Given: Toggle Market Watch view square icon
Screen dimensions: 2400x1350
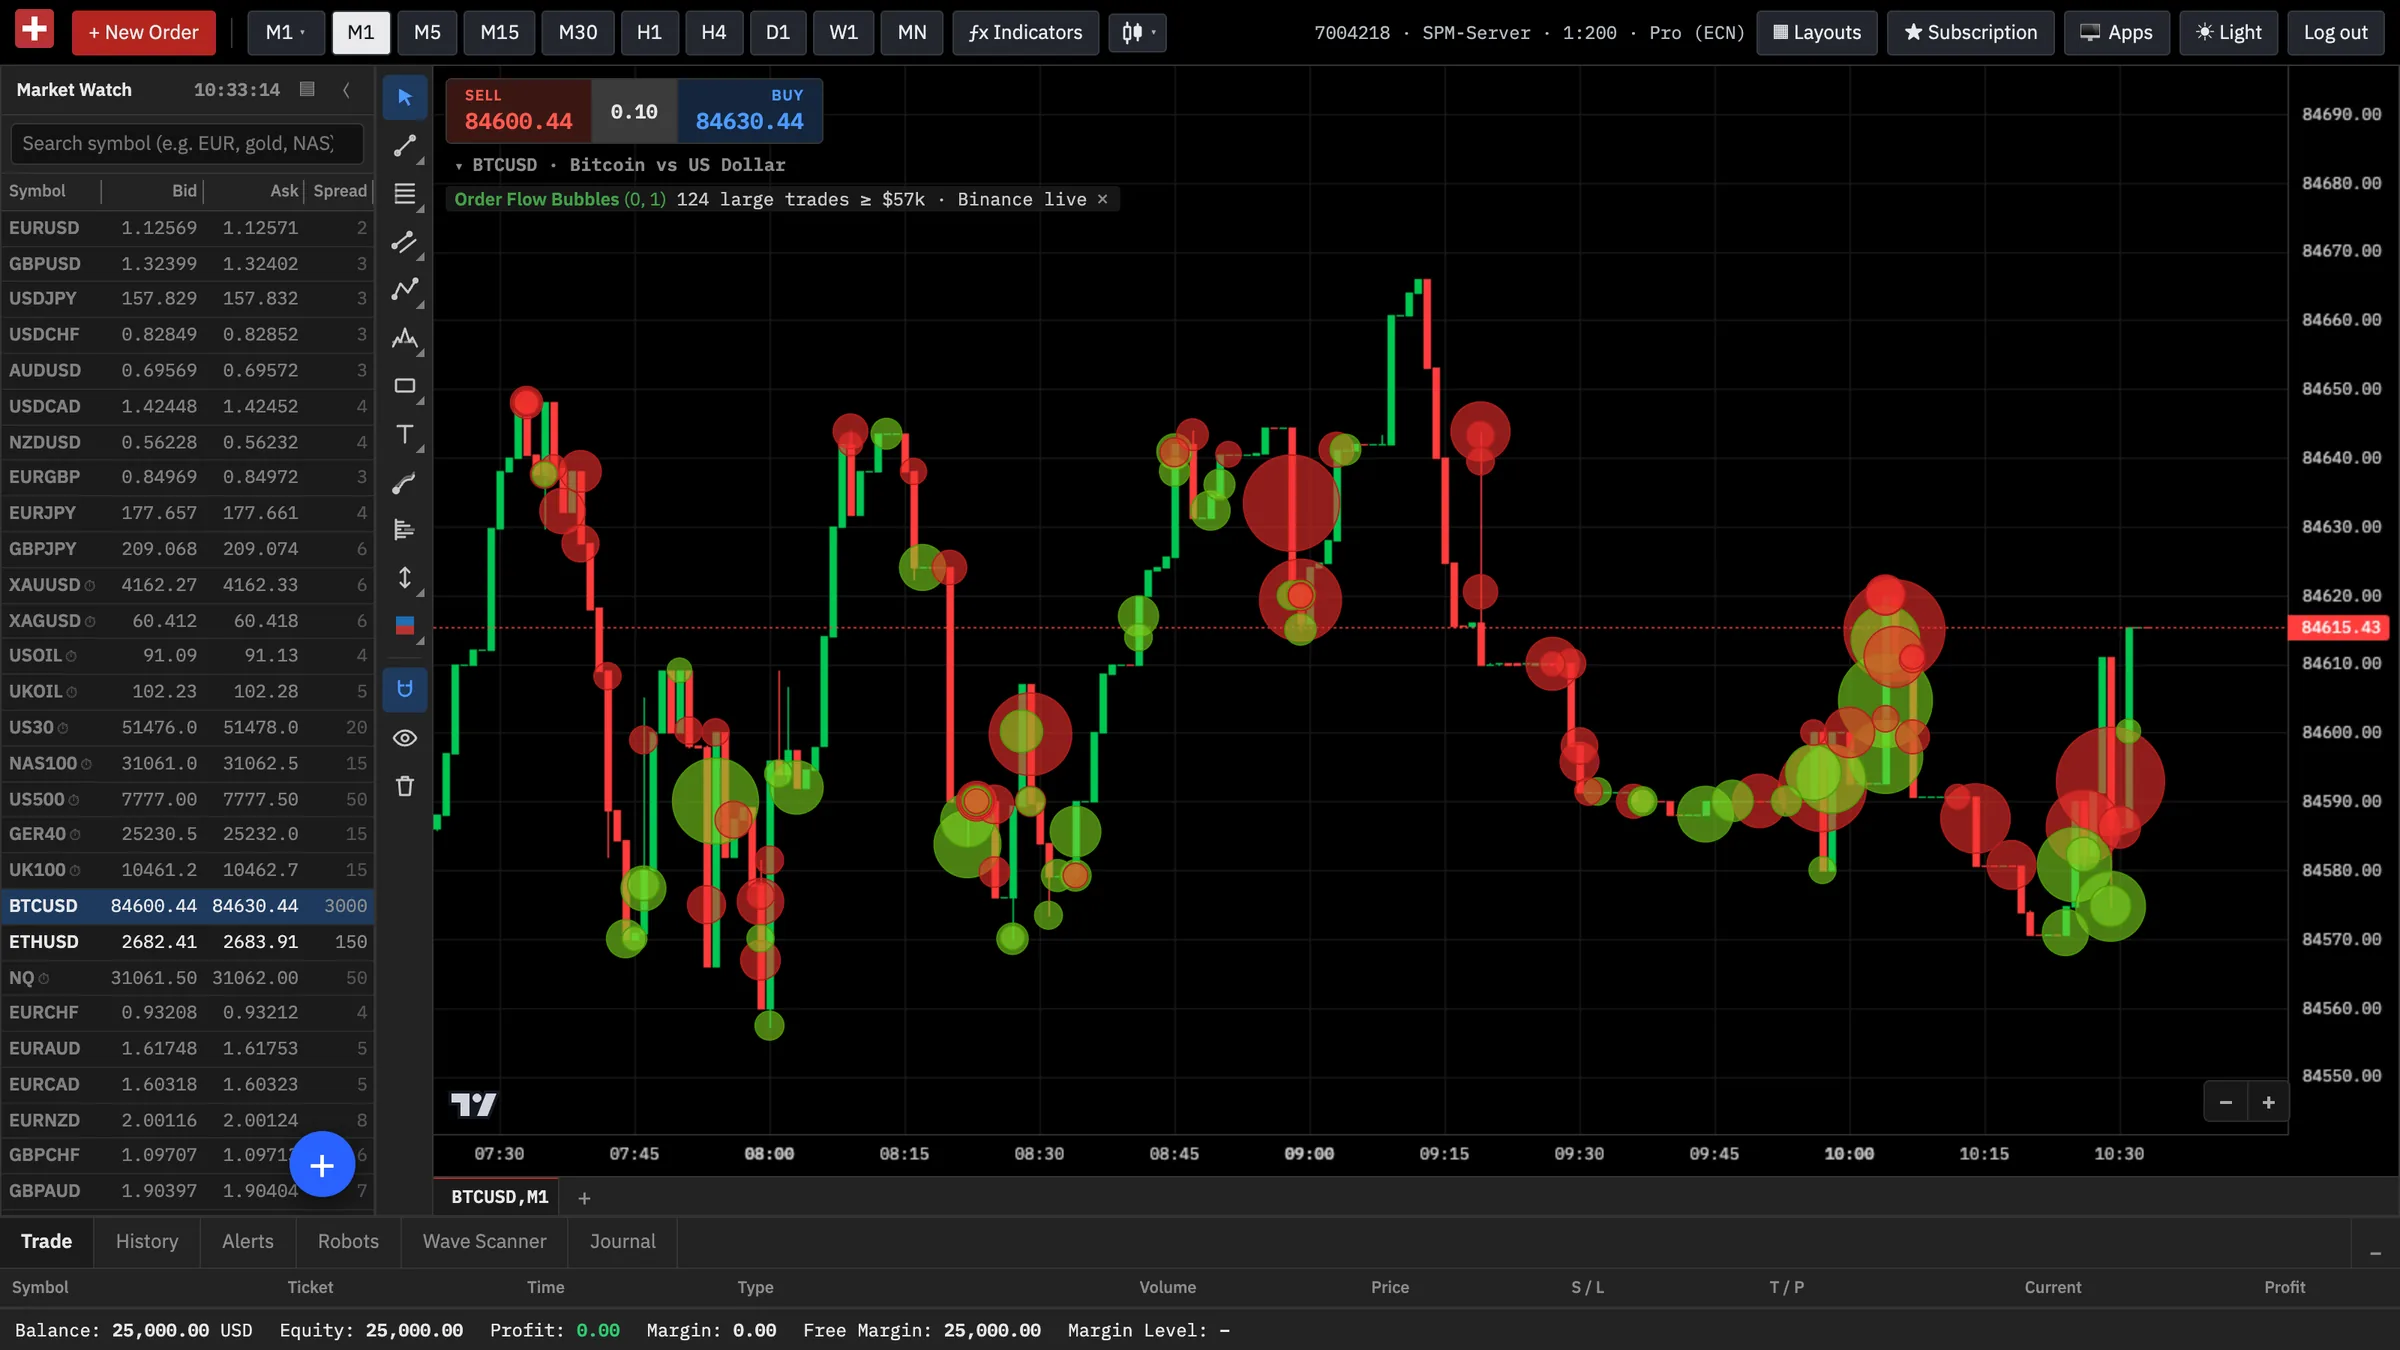Looking at the screenshot, I should [x=307, y=89].
